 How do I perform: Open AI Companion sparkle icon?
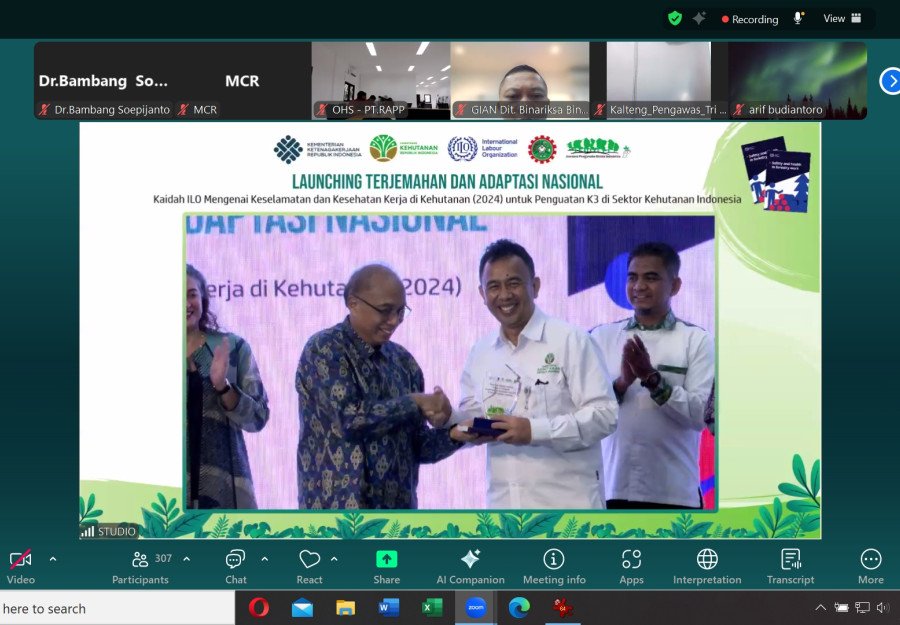(x=470, y=559)
